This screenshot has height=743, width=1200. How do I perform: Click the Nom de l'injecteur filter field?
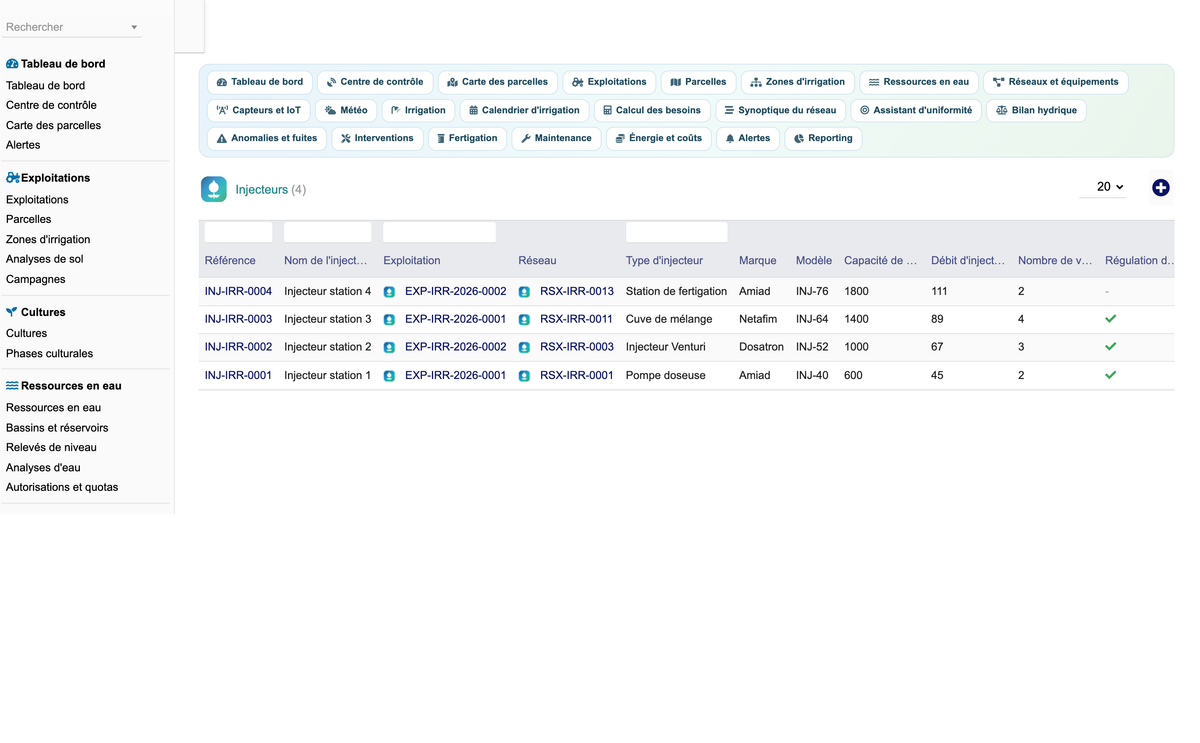coord(327,232)
